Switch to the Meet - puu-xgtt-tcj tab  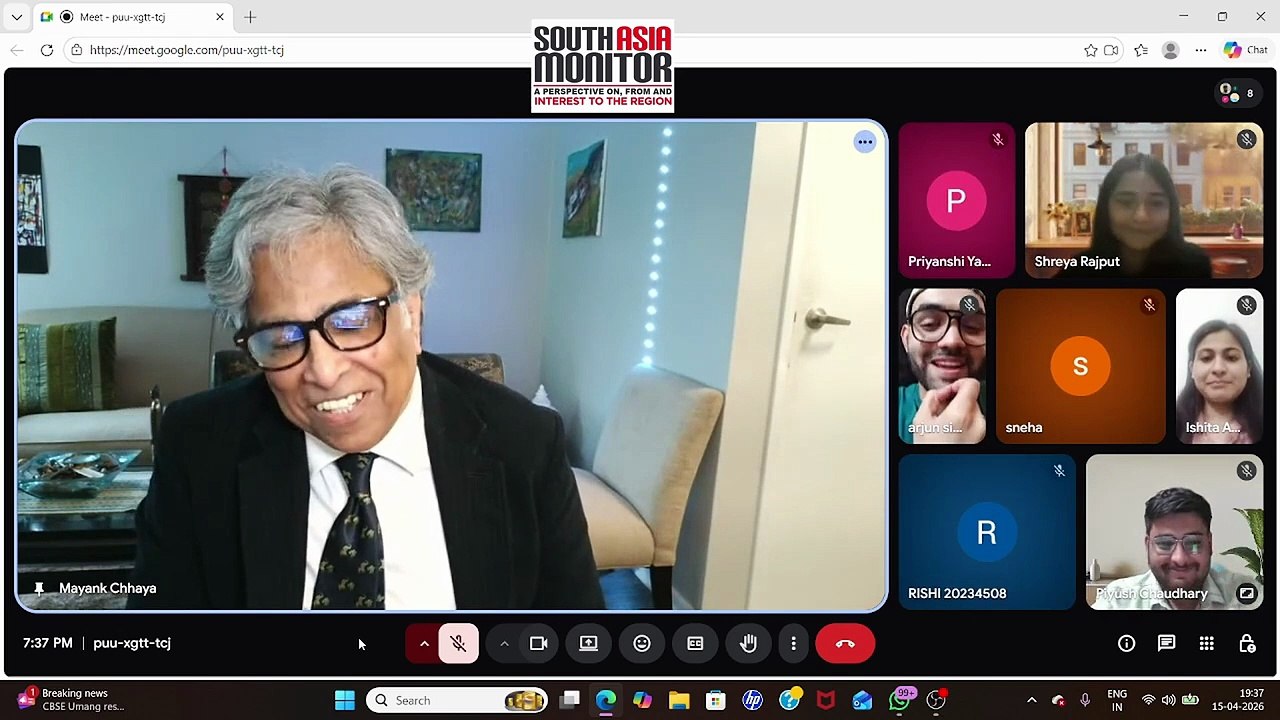[x=134, y=17]
